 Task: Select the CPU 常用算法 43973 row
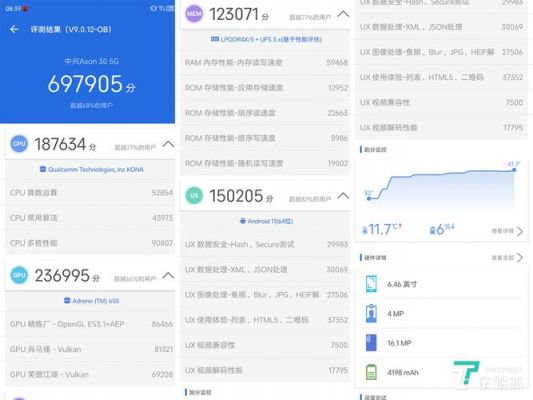(90, 218)
